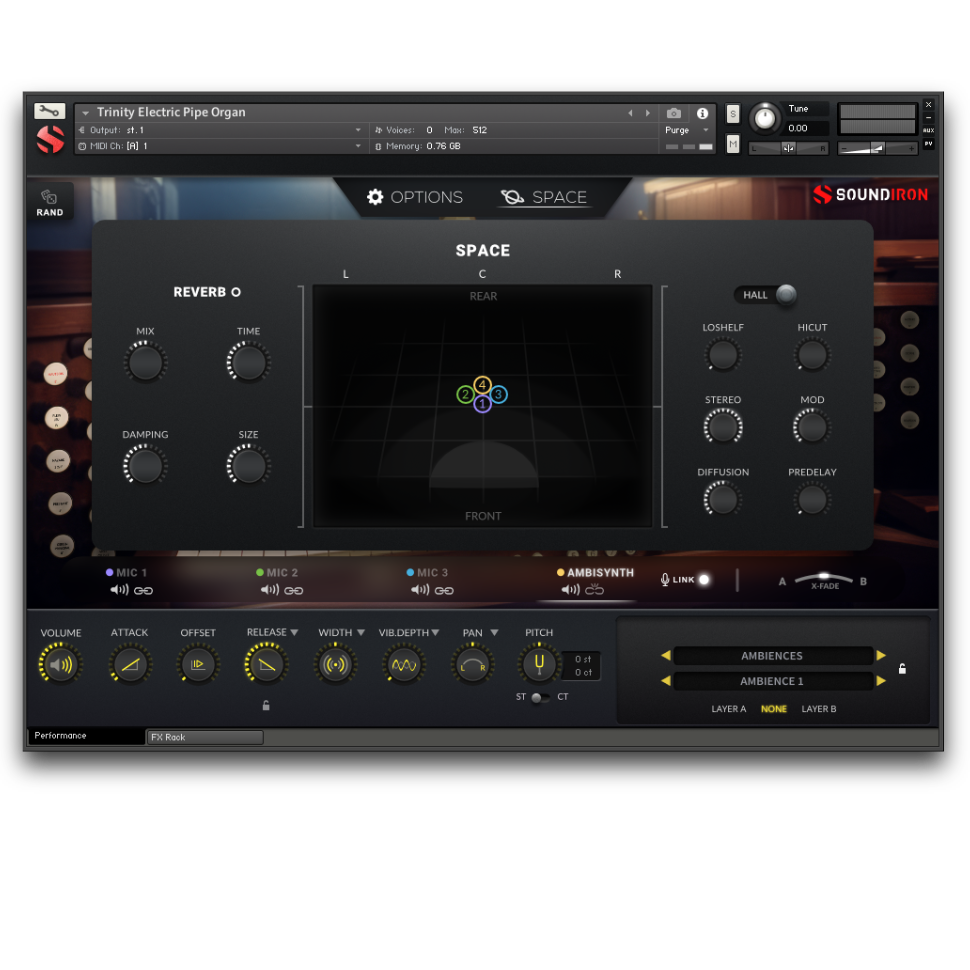Click the reverb MIX knob
Viewport: 970px width, 970px height.
[x=145, y=363]
